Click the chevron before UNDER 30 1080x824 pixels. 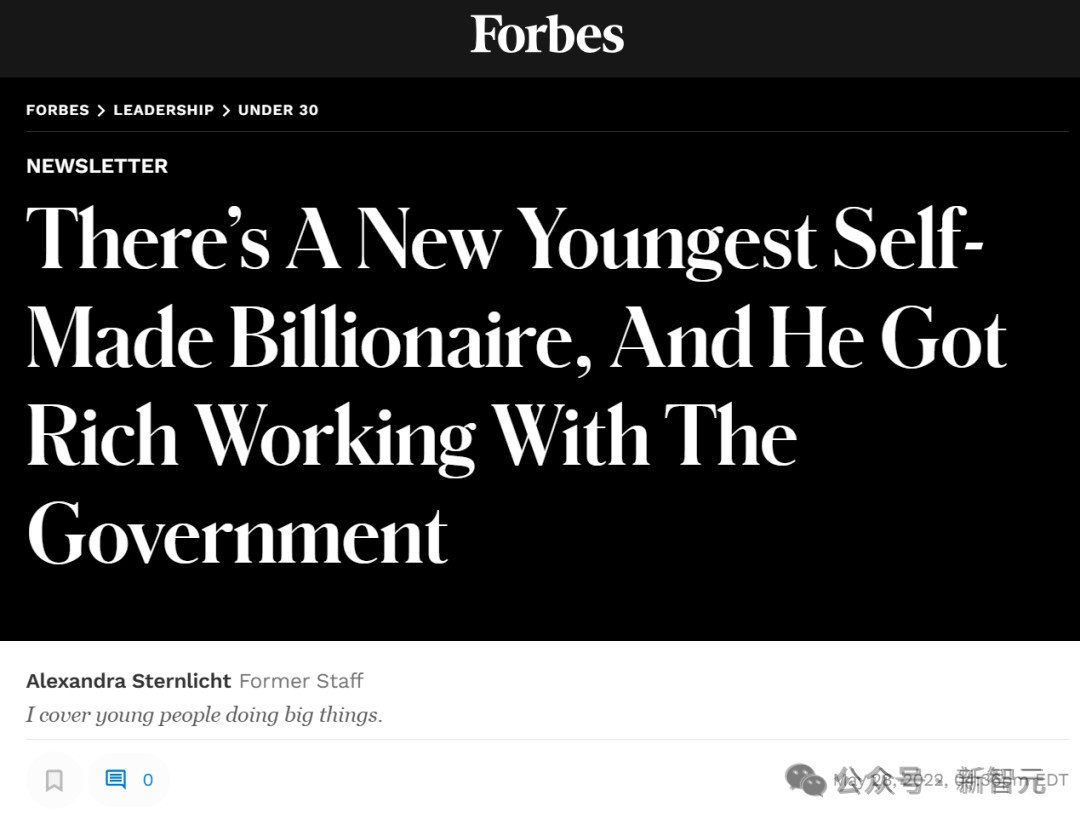pos(226,111)
